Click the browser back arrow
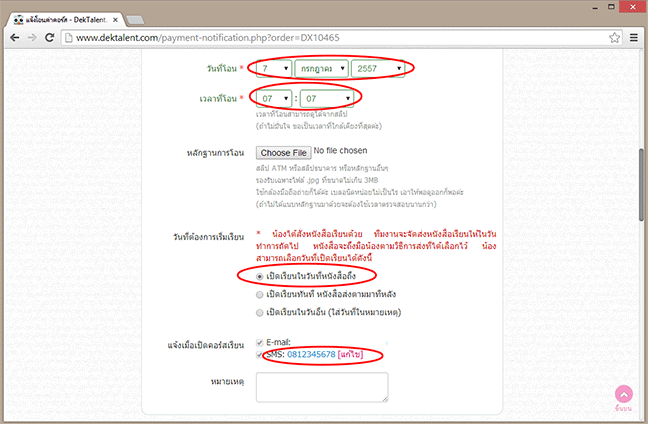 click(15, 38)
